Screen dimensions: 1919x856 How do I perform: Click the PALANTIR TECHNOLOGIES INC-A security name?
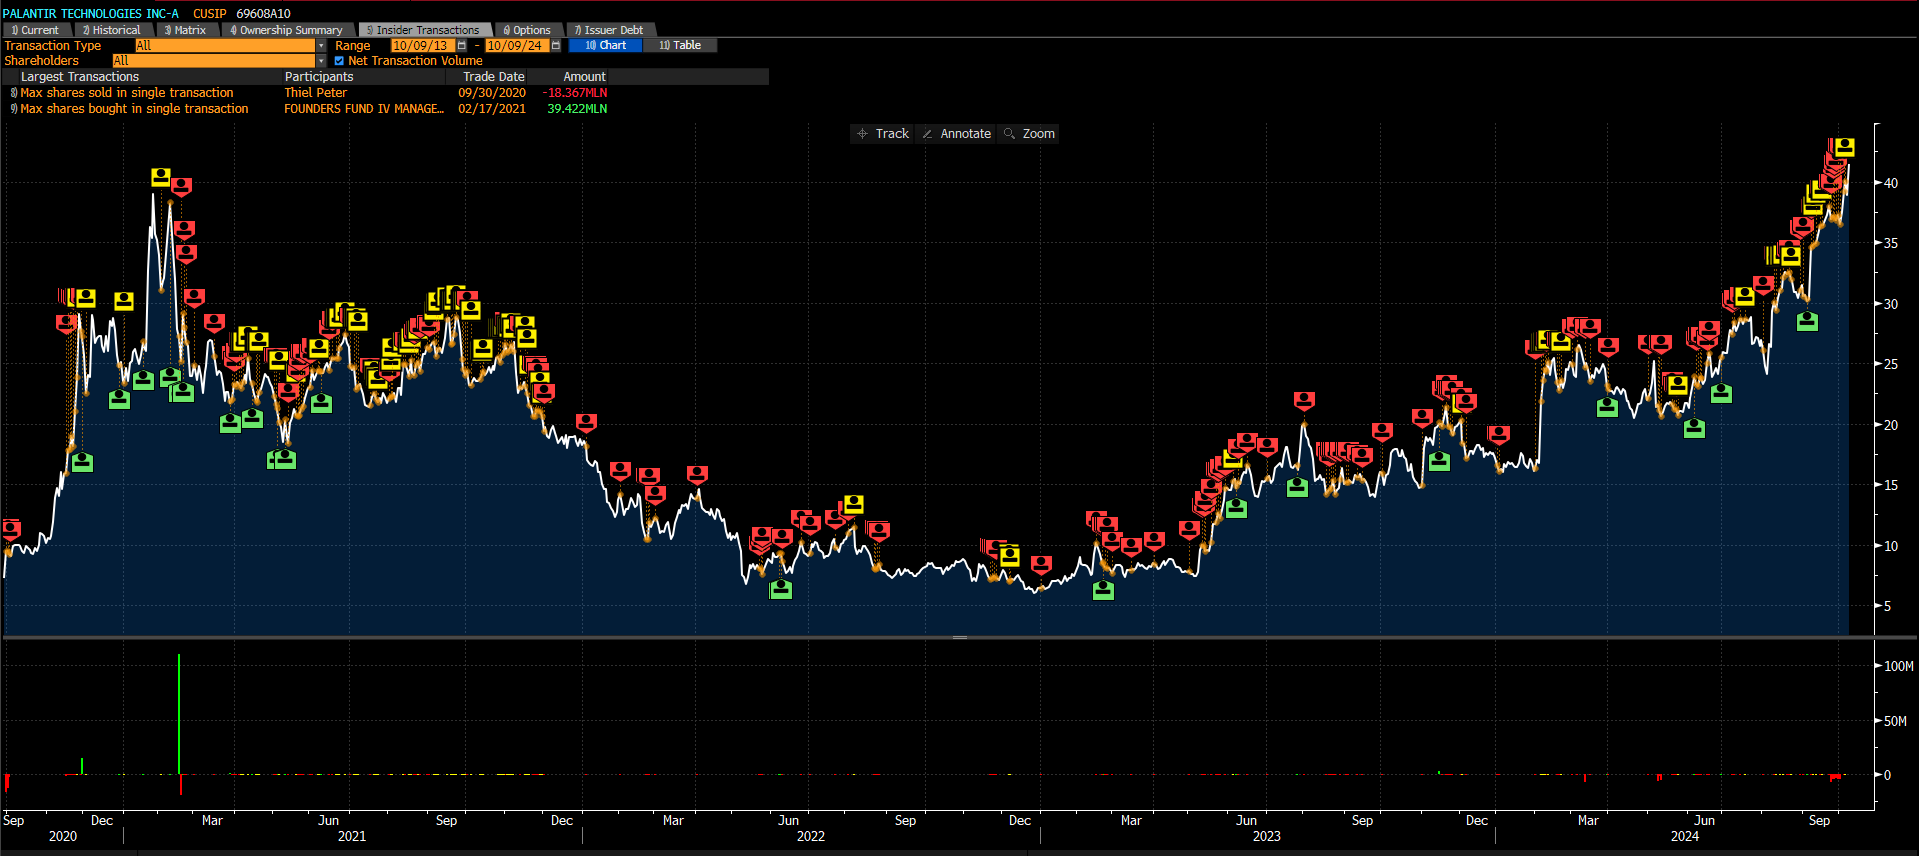91,14
